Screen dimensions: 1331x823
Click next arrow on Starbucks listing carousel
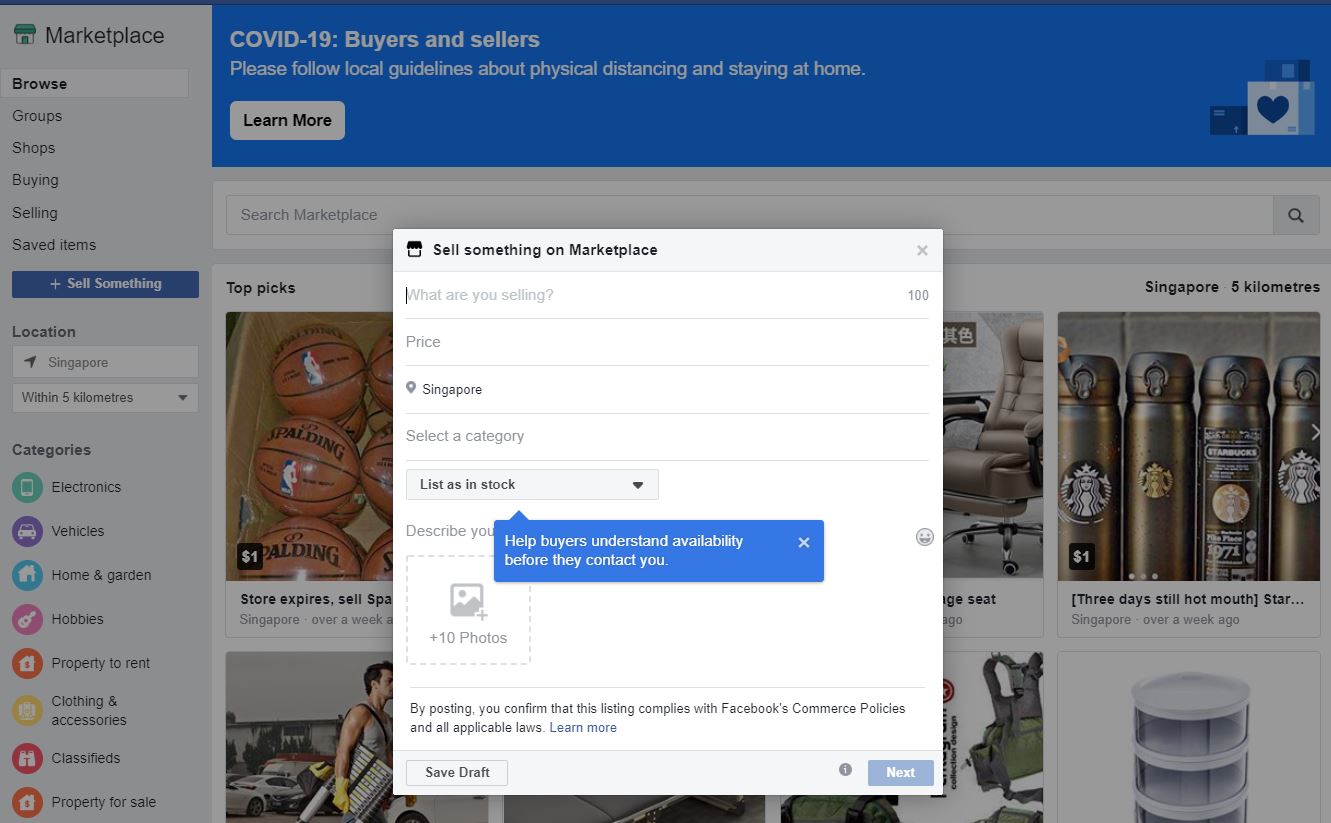click(1315, 432)
